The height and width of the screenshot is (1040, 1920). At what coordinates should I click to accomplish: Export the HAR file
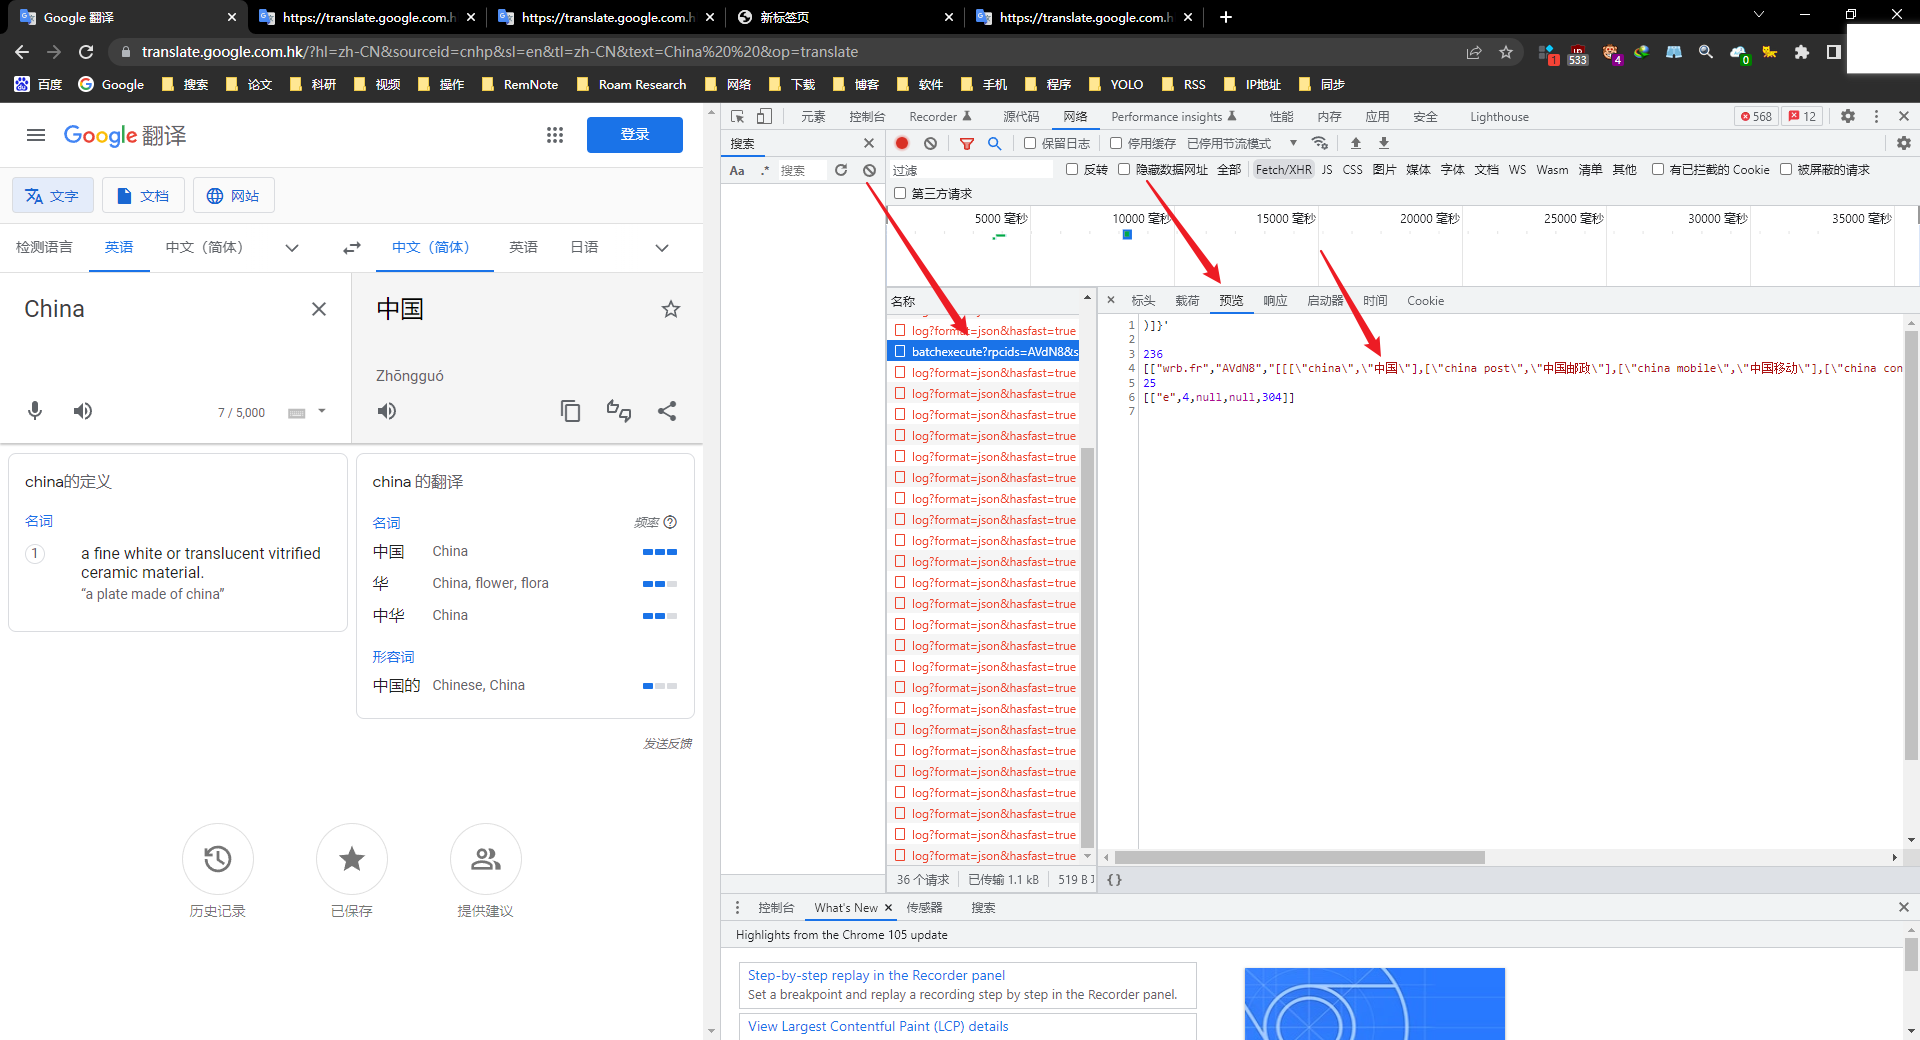click(x=1384, y=143)
